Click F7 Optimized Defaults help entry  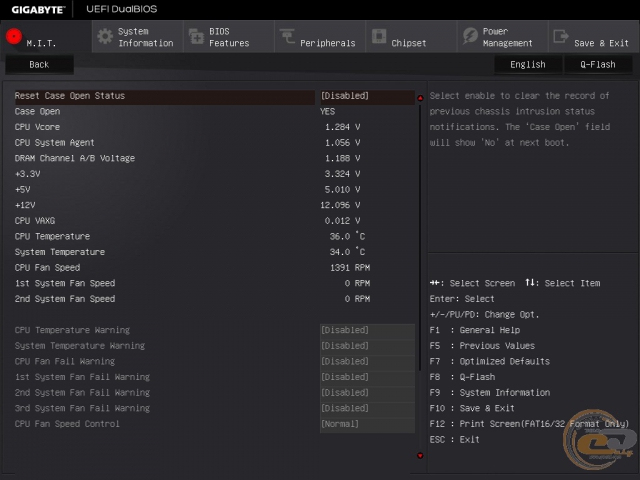(489, 361)
